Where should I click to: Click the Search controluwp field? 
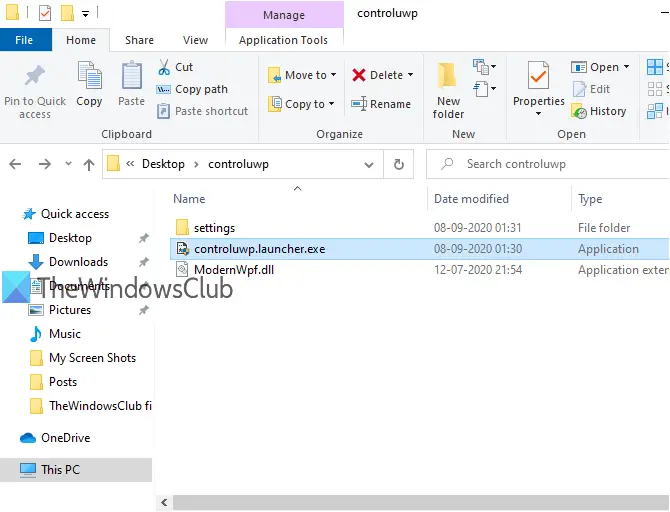click(x=548, y=164)
